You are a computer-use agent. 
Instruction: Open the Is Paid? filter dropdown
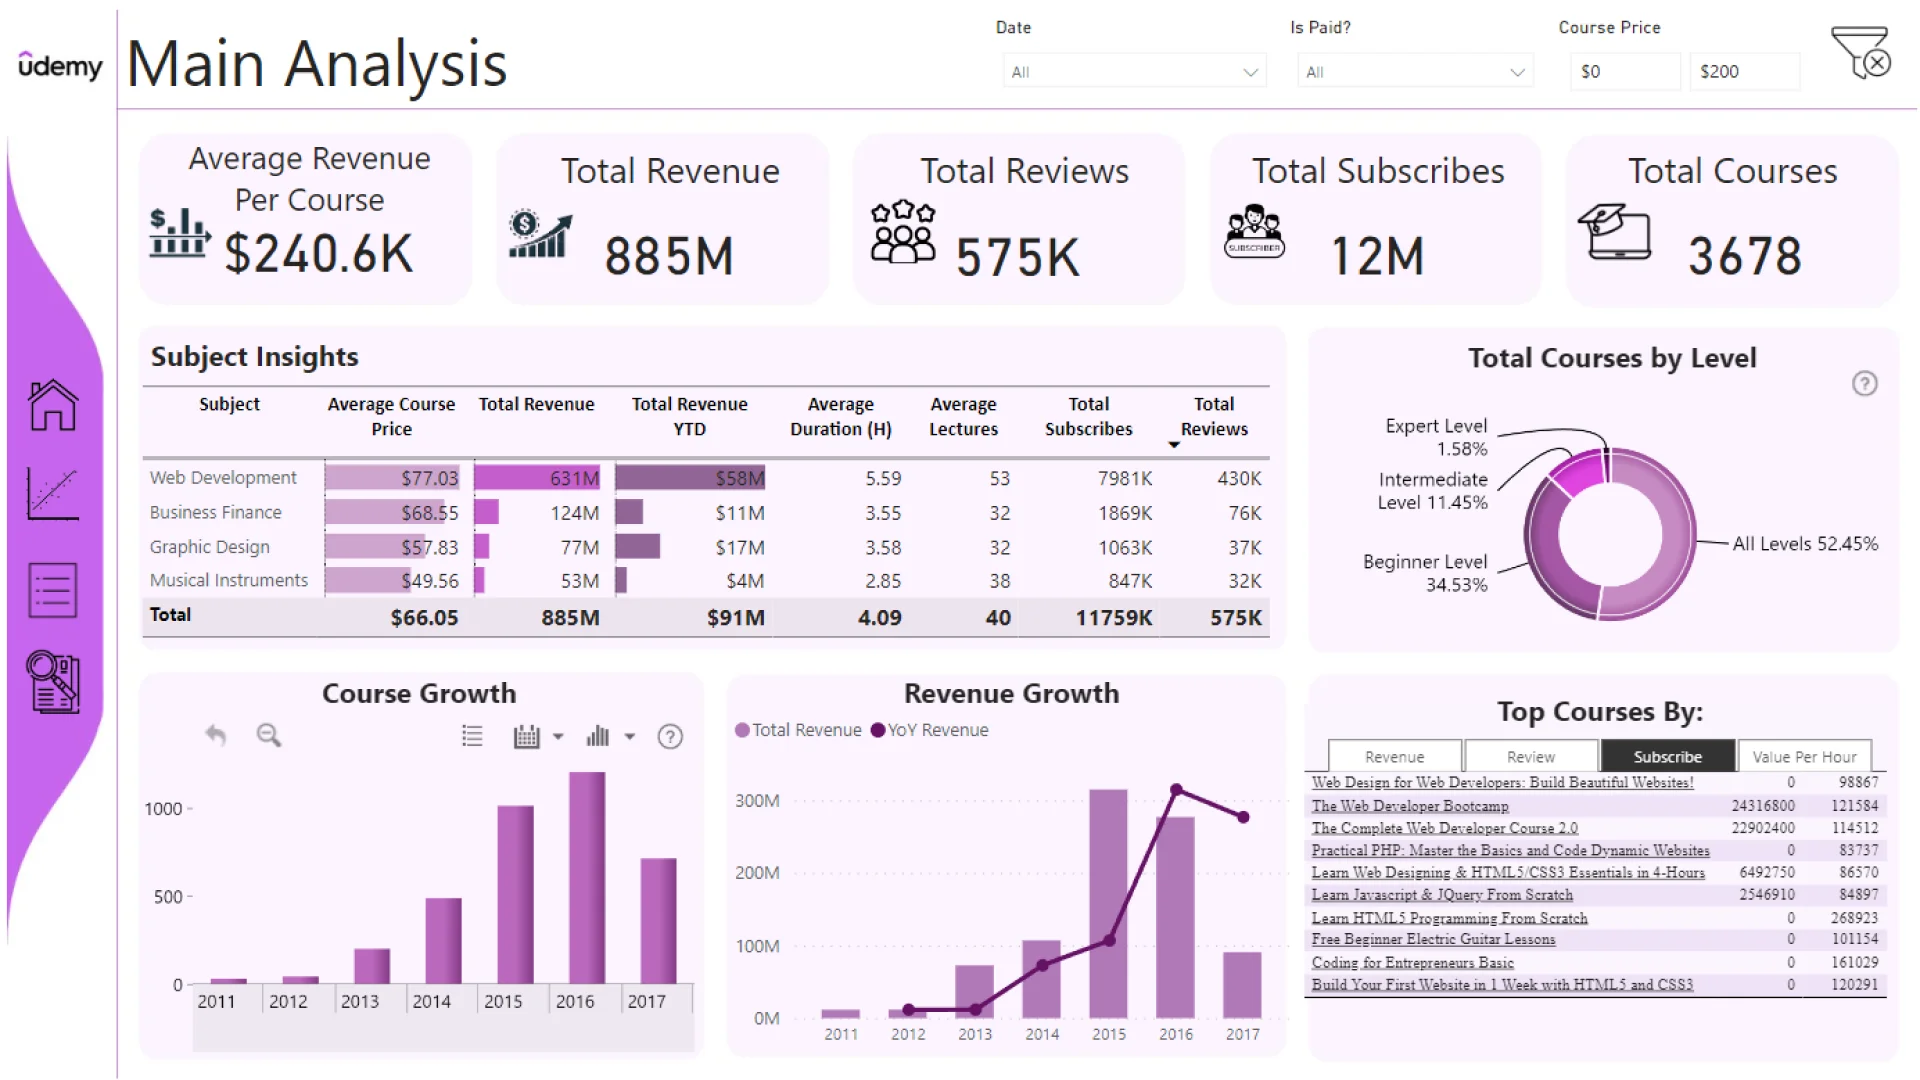1415,72
